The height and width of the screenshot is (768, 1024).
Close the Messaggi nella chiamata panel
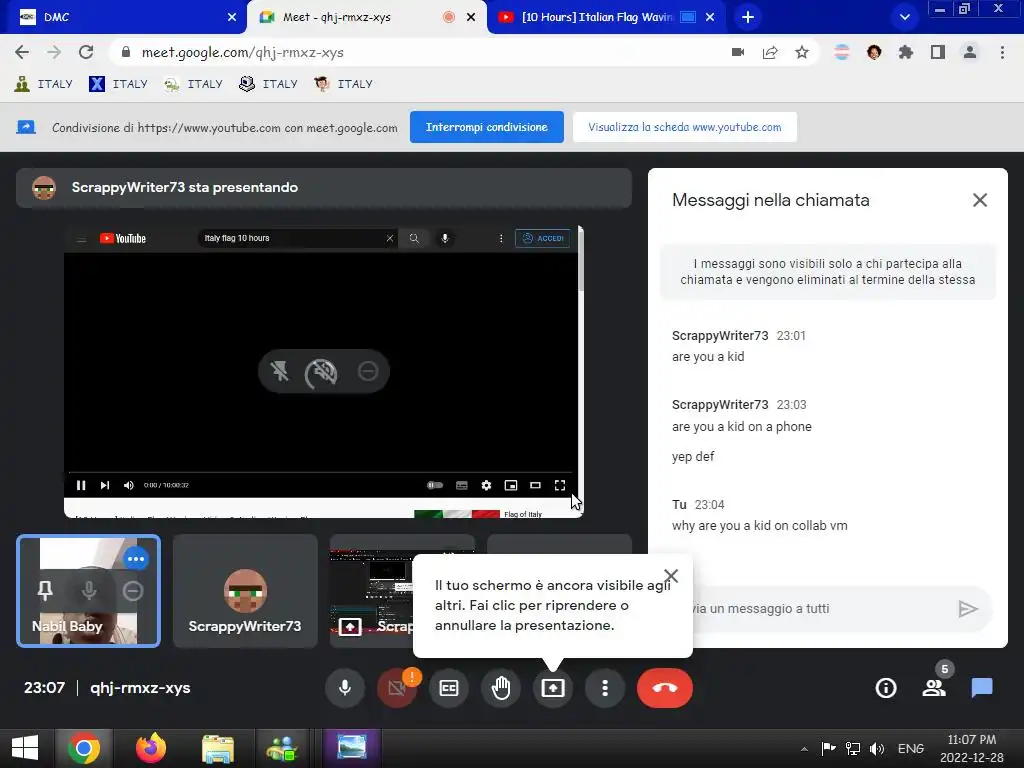click(x=980, y=200)
